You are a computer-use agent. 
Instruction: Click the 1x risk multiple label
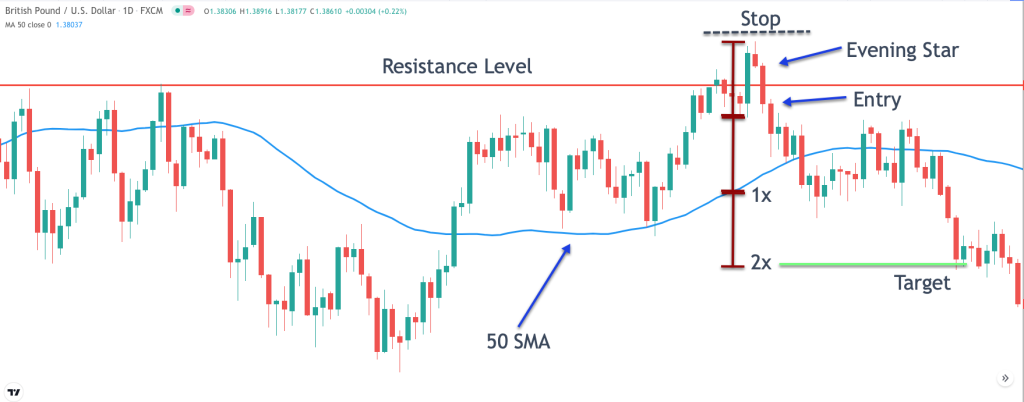[x=761, y=195]
